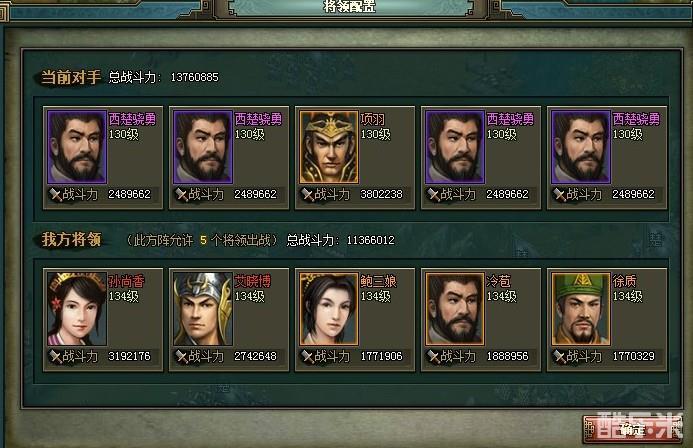The height and width of the screenshot is (448, 693).
Task: Click sword icon of first 西楚骁勇 card
Action: [x=55, y=194]
